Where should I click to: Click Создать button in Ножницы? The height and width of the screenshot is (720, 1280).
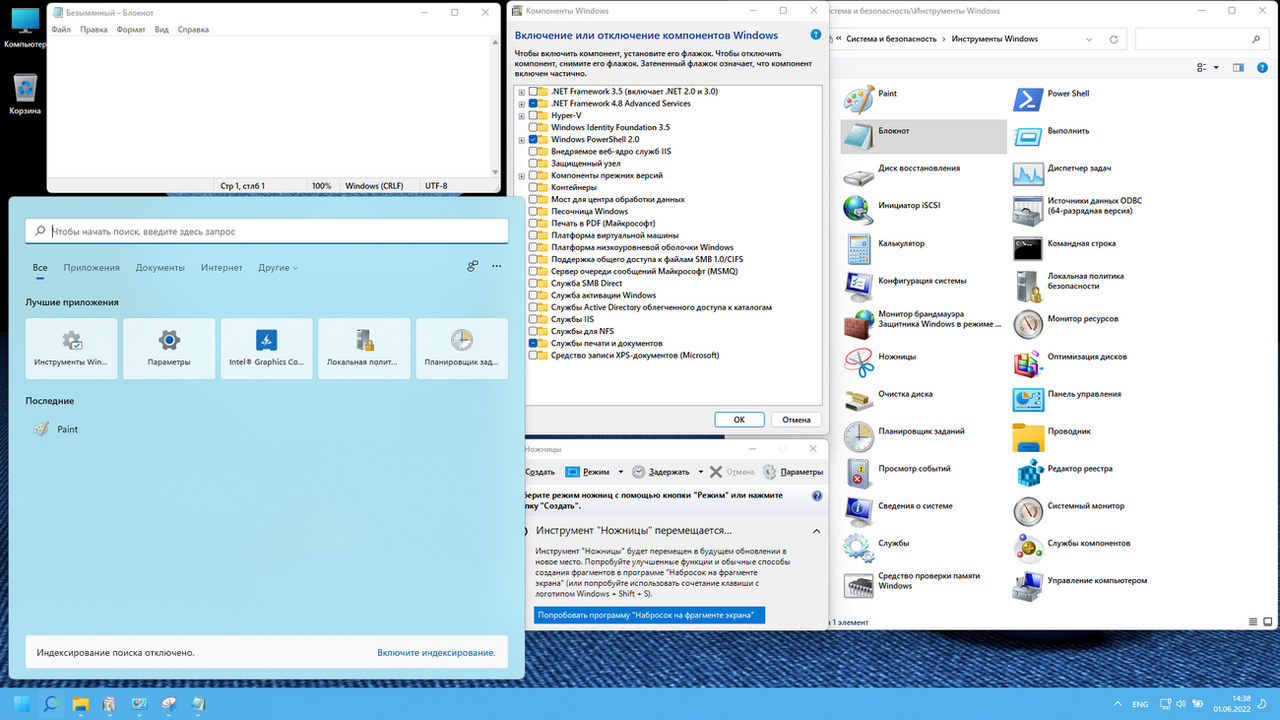click(x=539, y=472)
